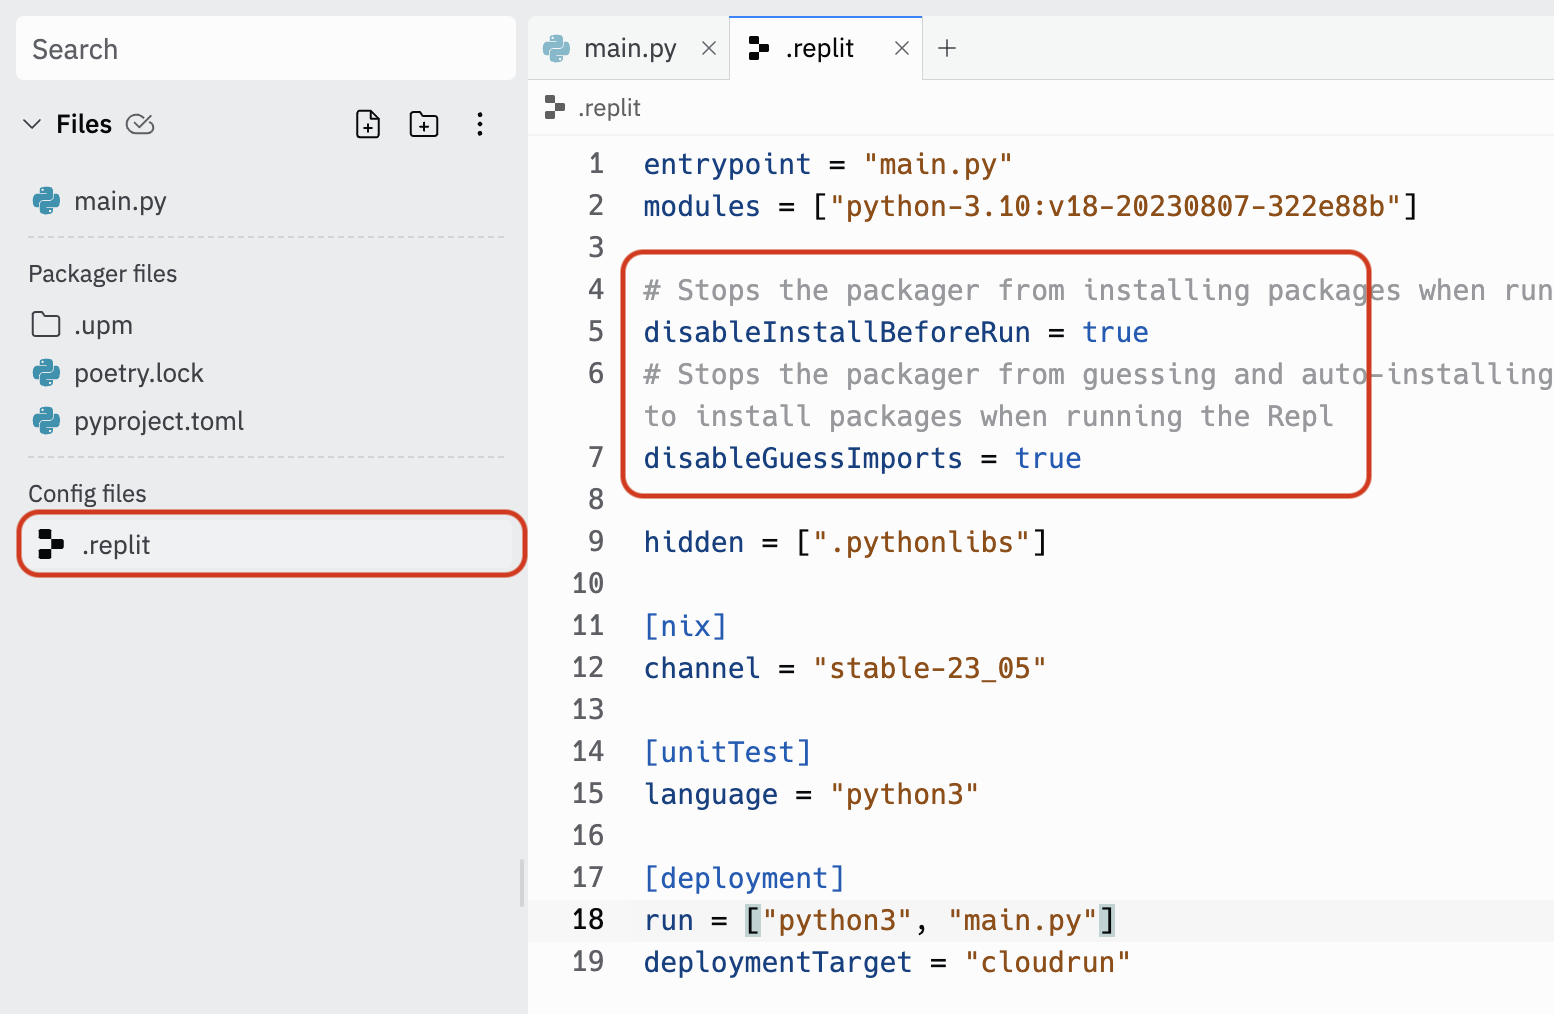Click the [deployment] section header line

point(744,878)
